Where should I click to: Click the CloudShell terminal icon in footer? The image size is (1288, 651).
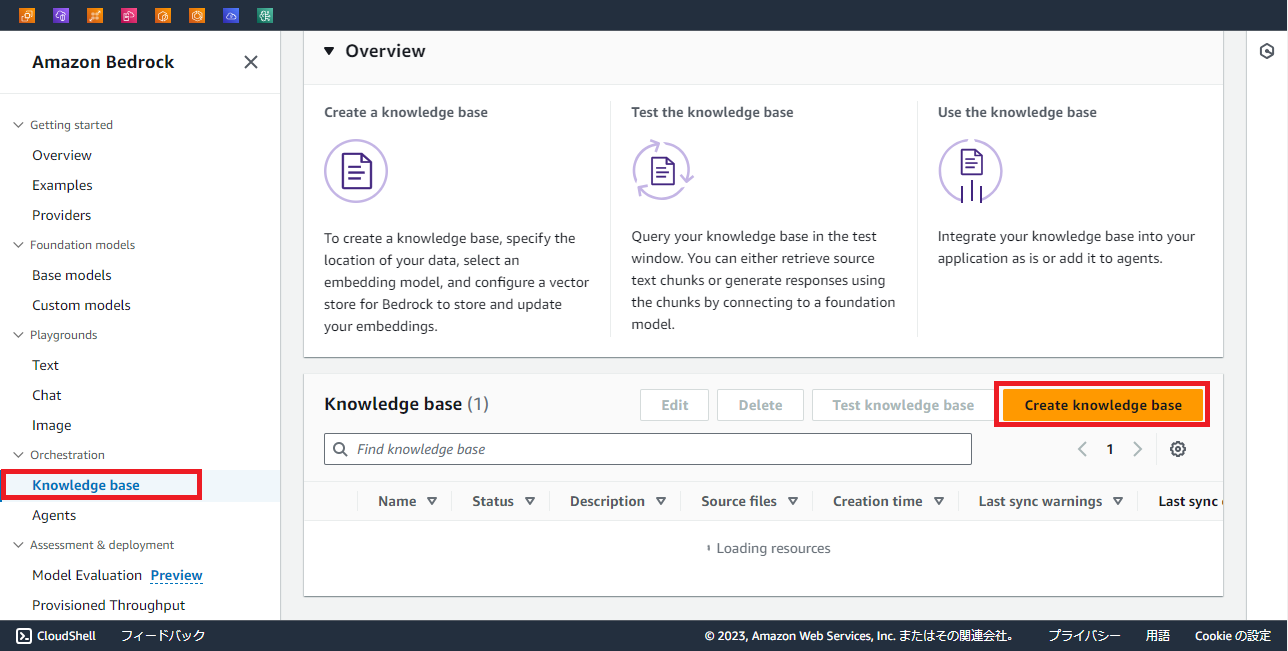(23, 635)
